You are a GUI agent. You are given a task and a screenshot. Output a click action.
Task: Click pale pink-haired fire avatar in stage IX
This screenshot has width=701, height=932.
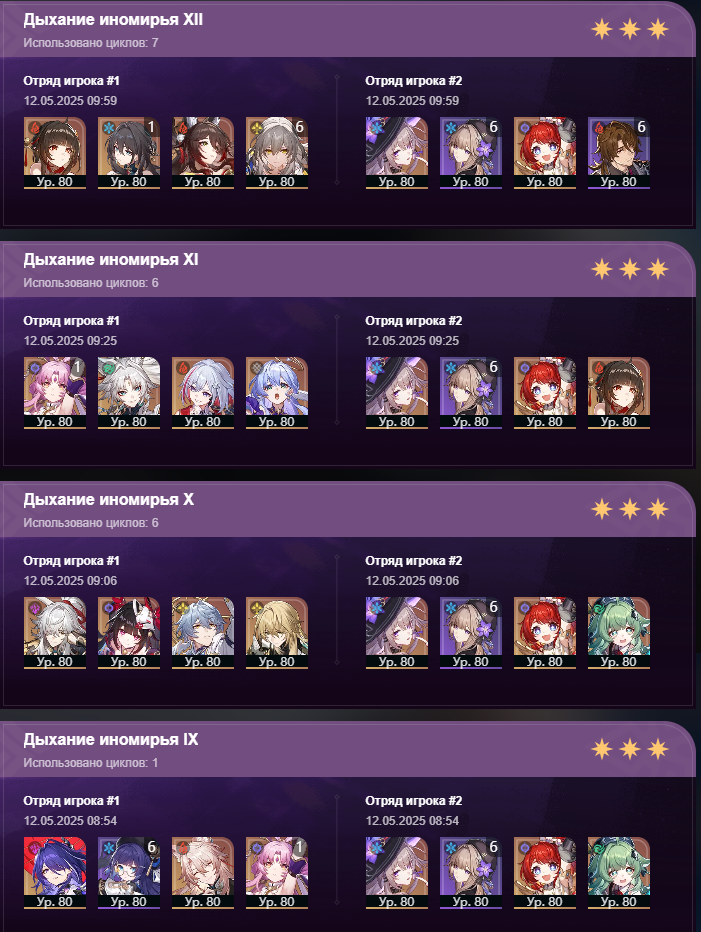click(203, 873)
